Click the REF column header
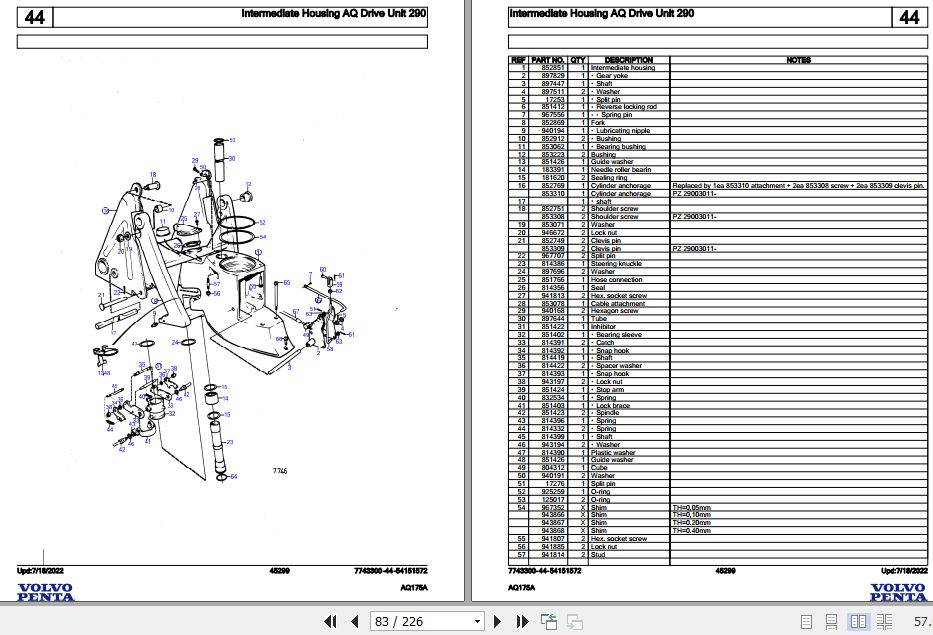The image size is (933, 635). coord(518,60)
